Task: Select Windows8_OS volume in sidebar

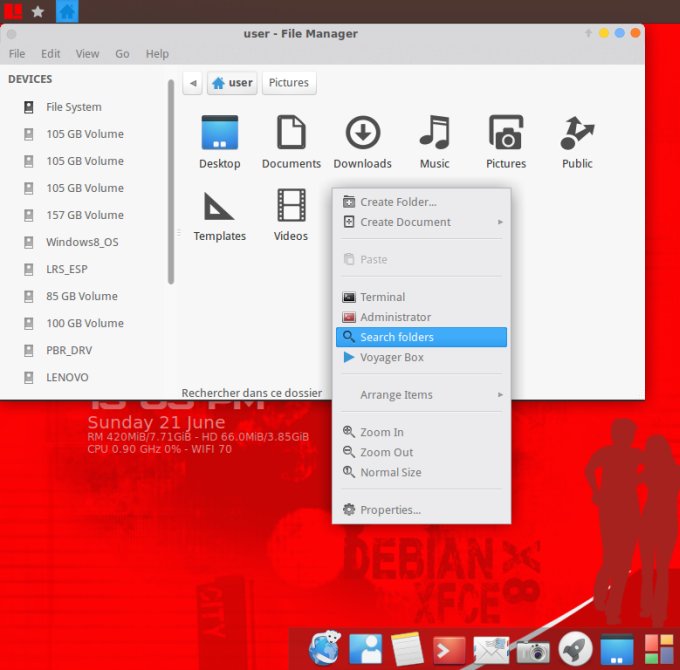Action: [x=82, y=242]
